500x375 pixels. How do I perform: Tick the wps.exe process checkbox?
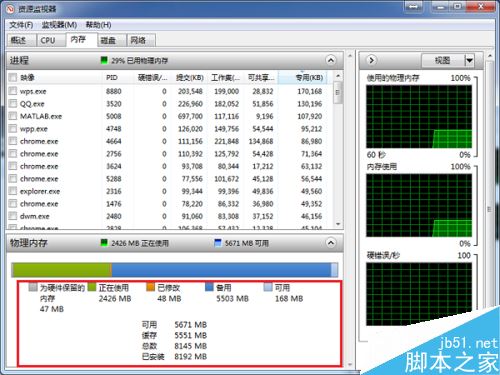click(x=13, y=91)
